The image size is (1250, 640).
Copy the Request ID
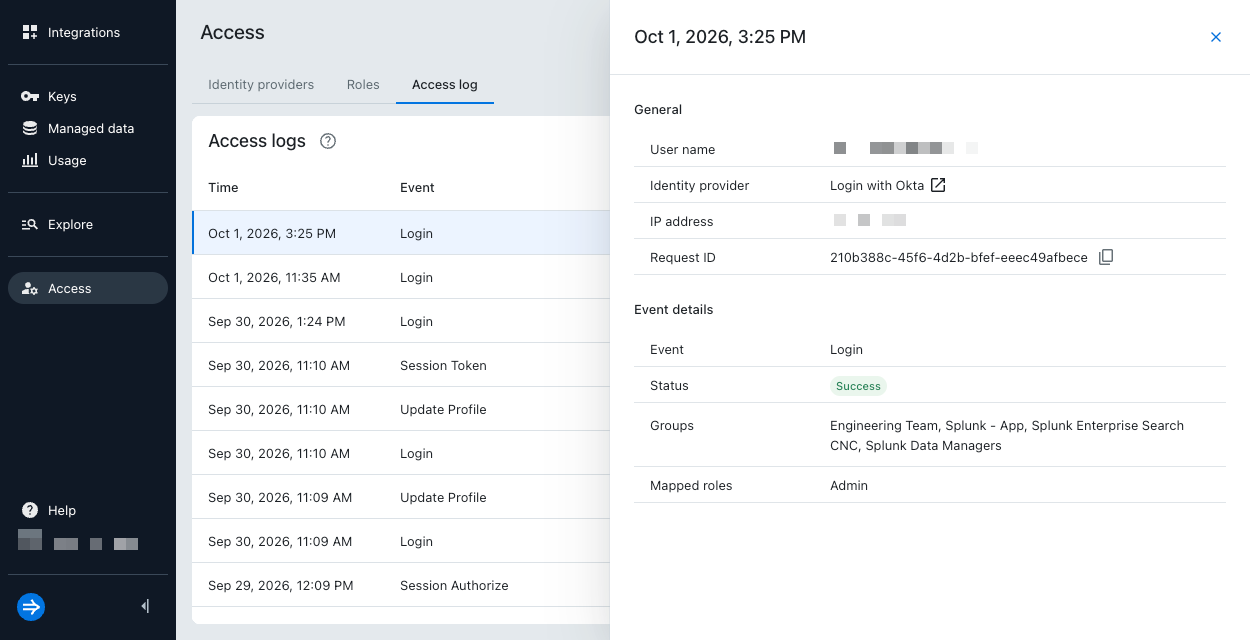[1106, 257]
